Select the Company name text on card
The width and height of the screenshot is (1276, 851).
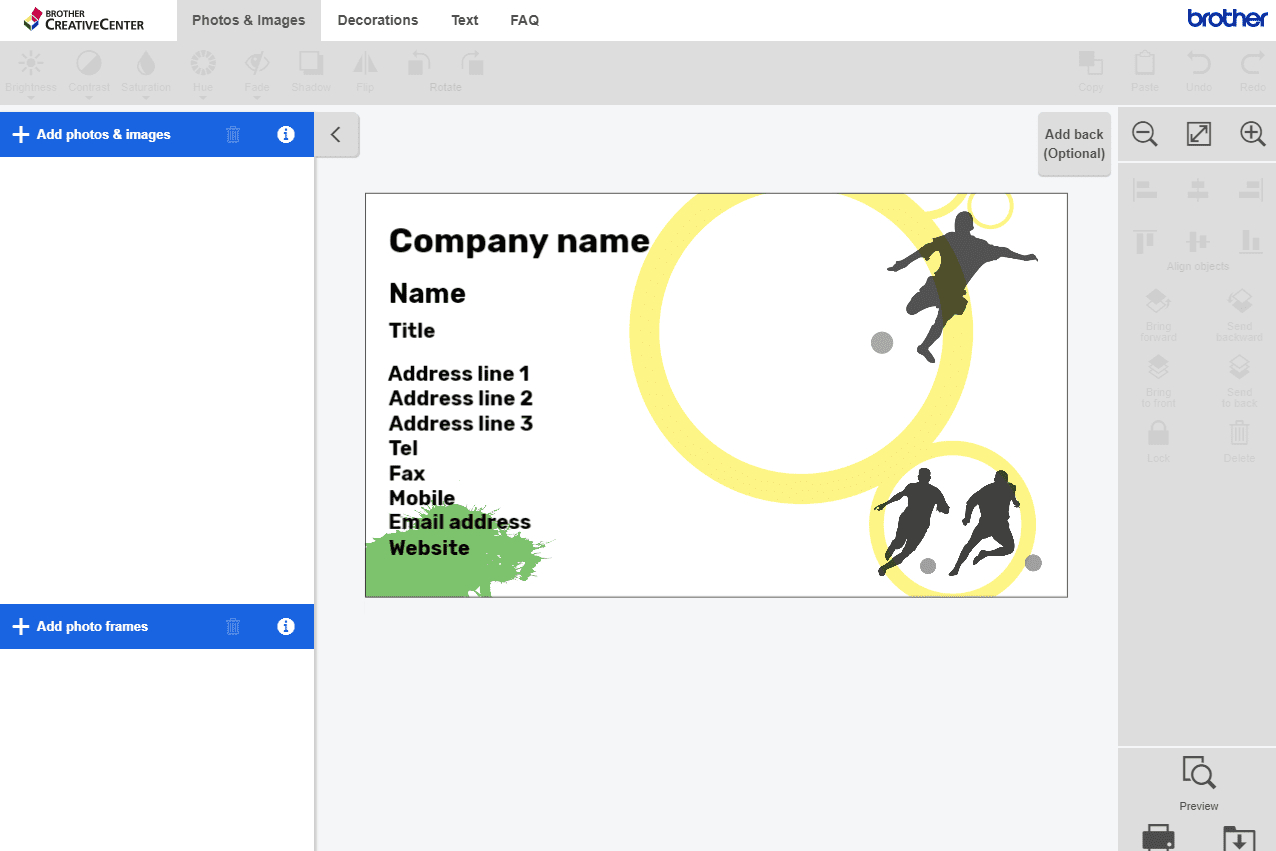coord(518,241)
